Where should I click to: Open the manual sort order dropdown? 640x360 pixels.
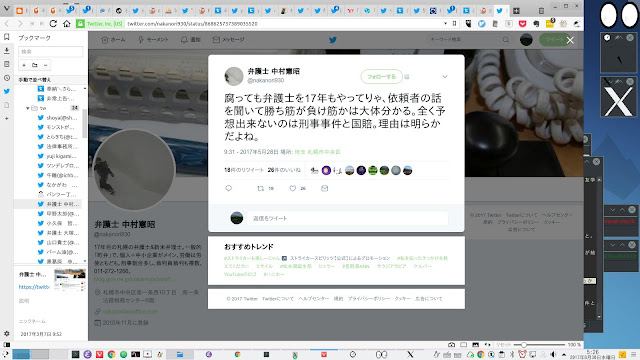point(51,79)
